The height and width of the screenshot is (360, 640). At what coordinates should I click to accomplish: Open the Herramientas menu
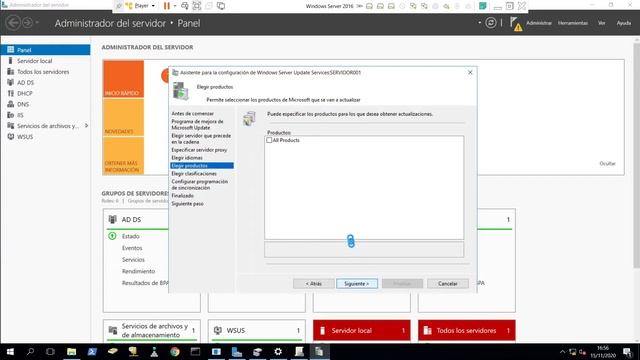(573, 23)
